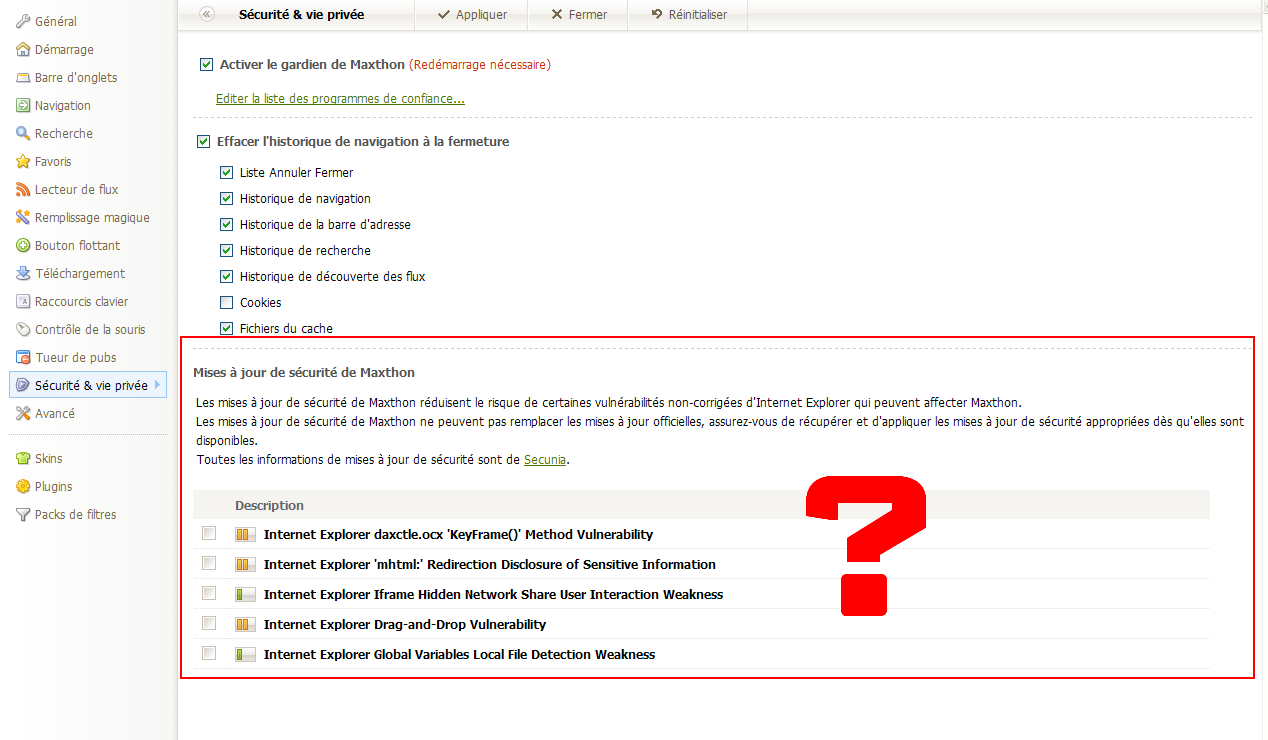This screenshot has width=1268, height=740.
Task: Open the Général settings section
Action: tap(55, 22)
